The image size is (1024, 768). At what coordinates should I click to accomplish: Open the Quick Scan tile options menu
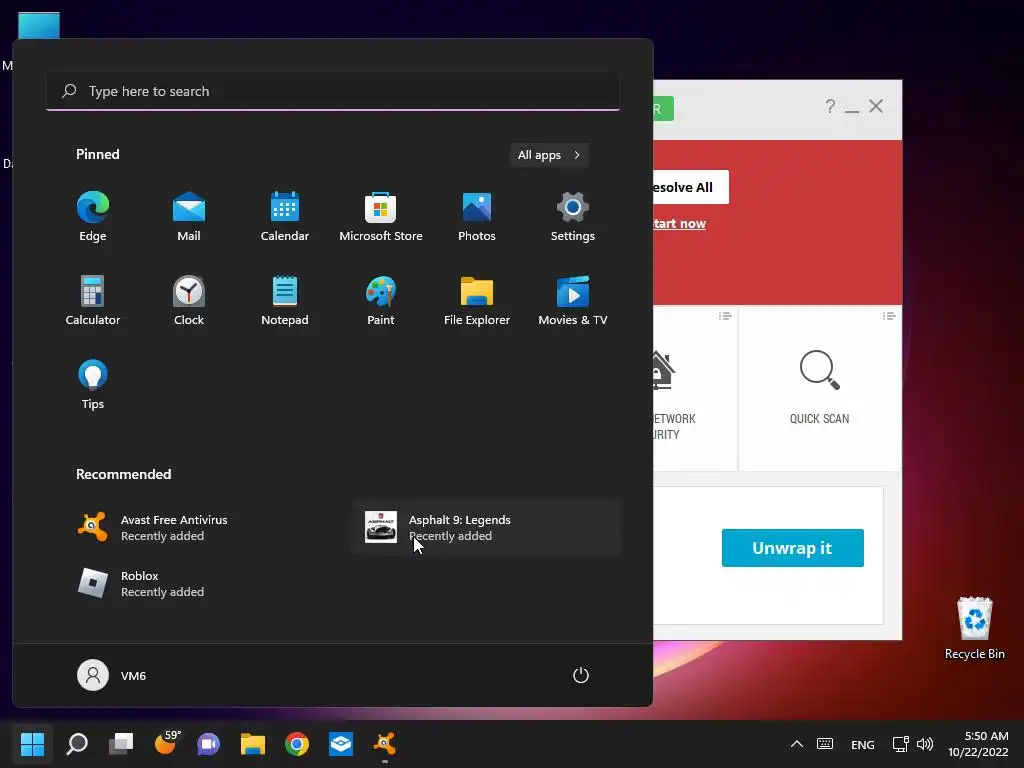click(889, 316)
